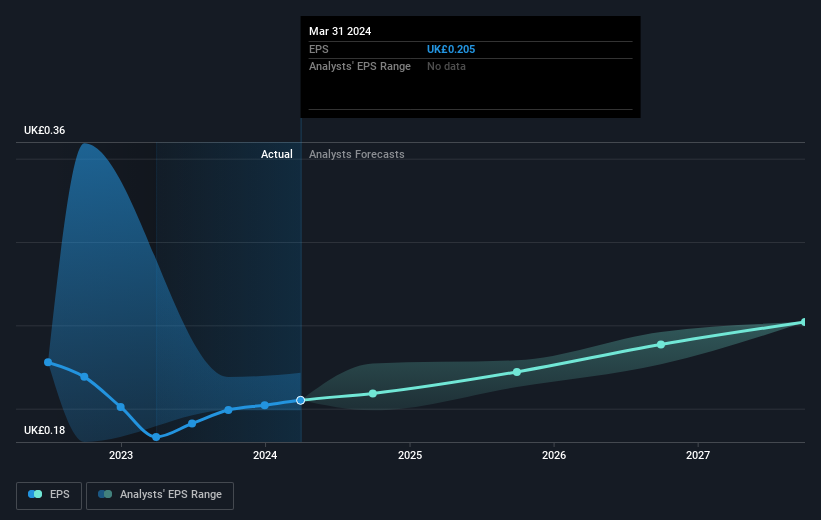Click the EPS data point in late 2023
Screen dimensions: 821x520
coord(228,410)
